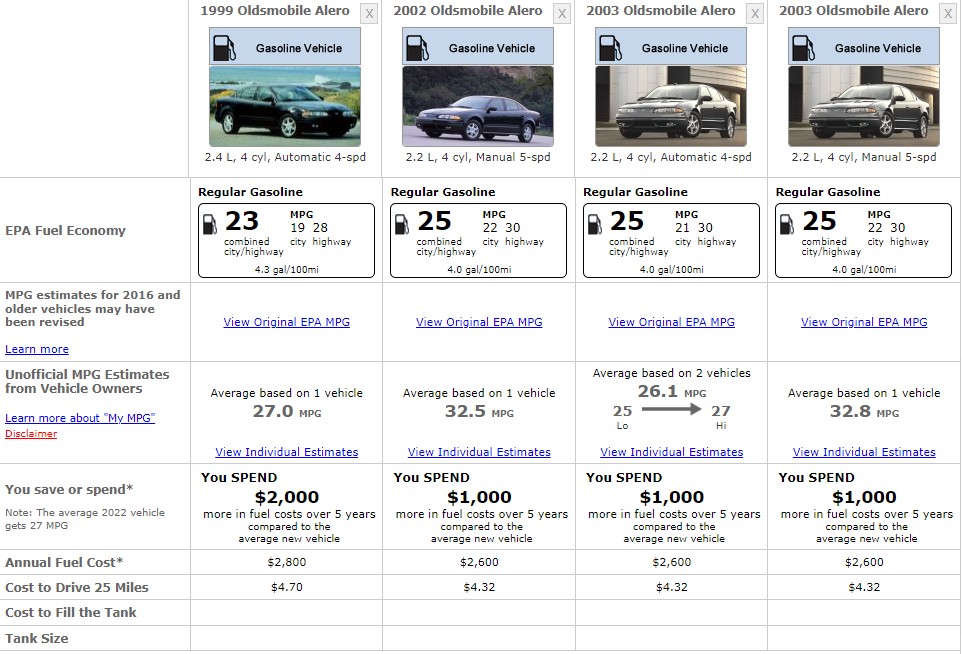Click small pump icon beside 23 combined MPG

[x=210, y=224]
